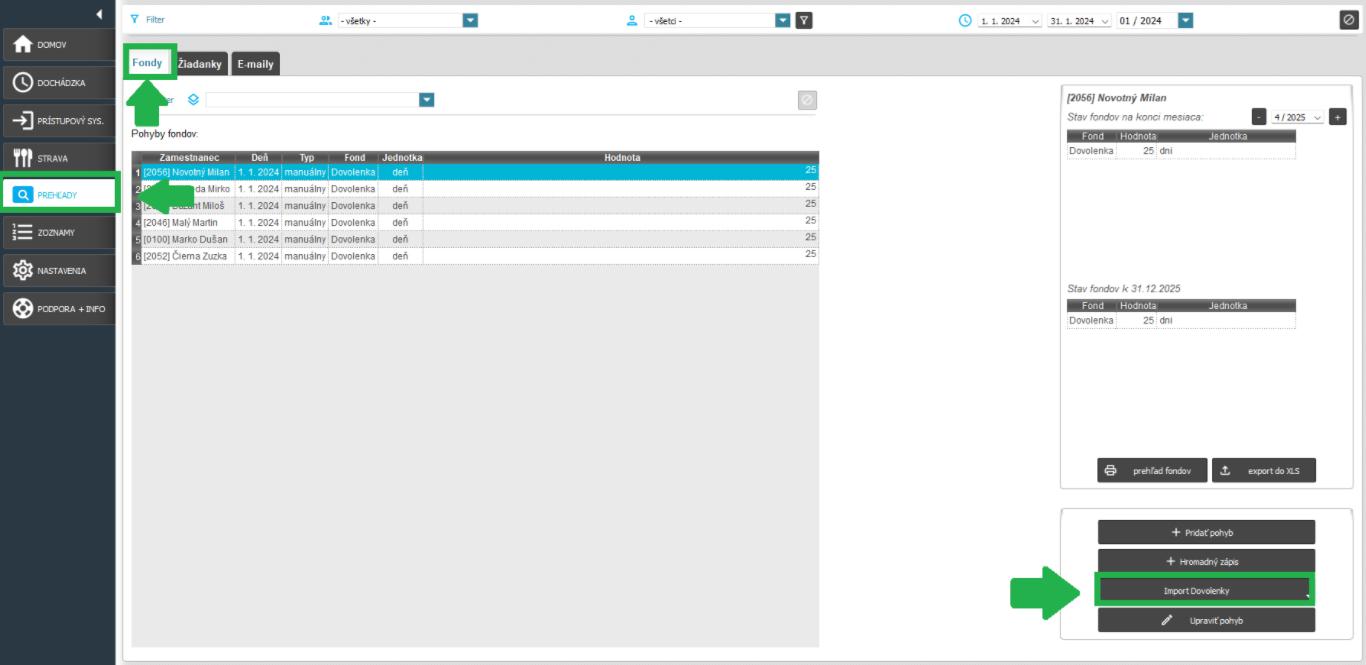
Task: Click export do XLS button
Action: tap(1264, 470)
